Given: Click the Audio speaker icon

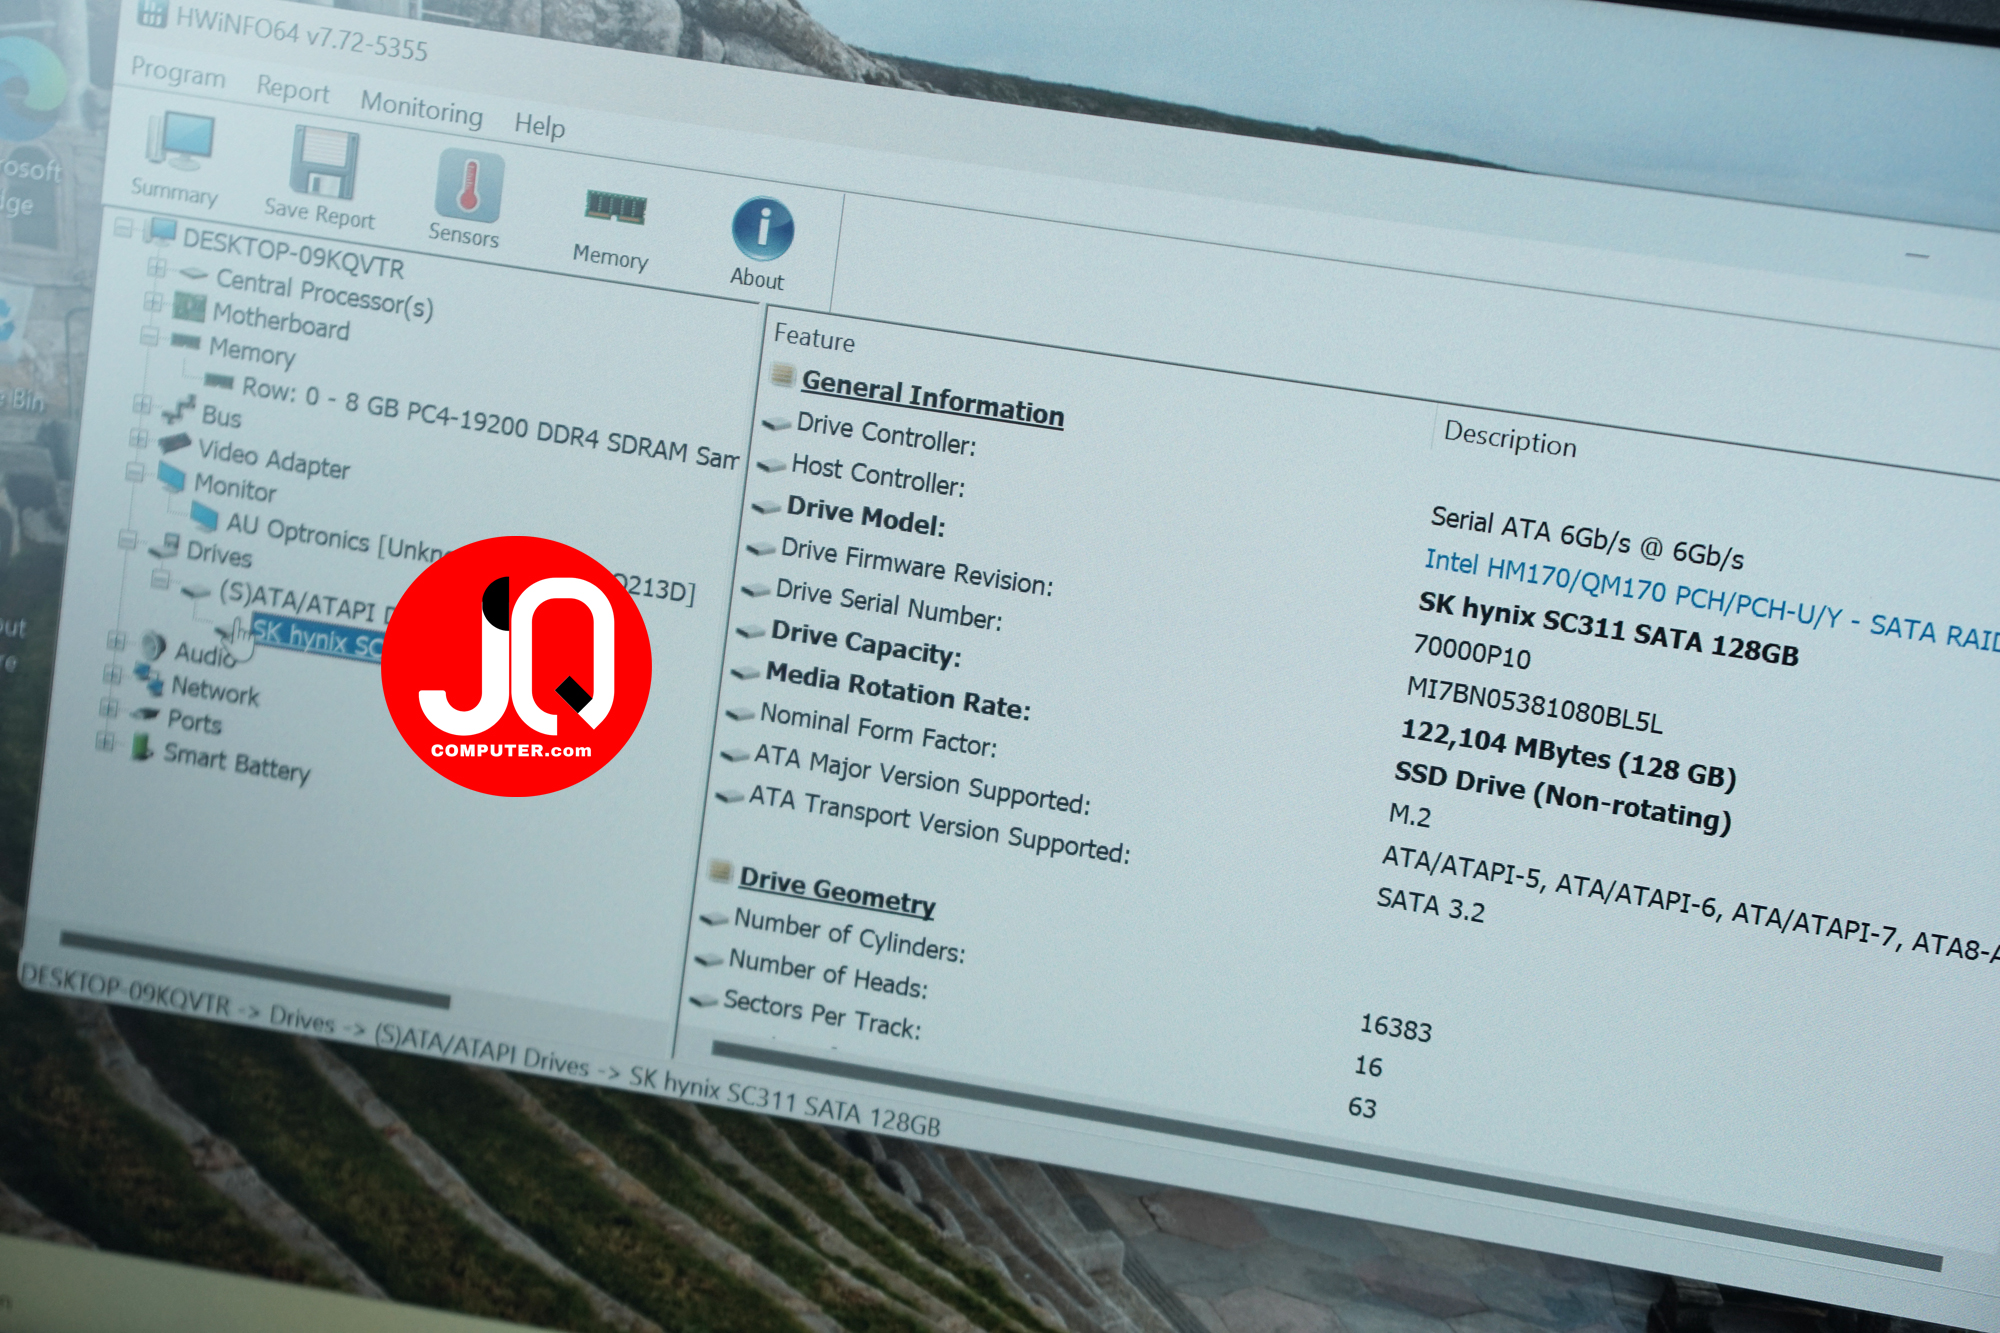Looking at the screenshot, I should pyautogui.click(x=152, y=646).
